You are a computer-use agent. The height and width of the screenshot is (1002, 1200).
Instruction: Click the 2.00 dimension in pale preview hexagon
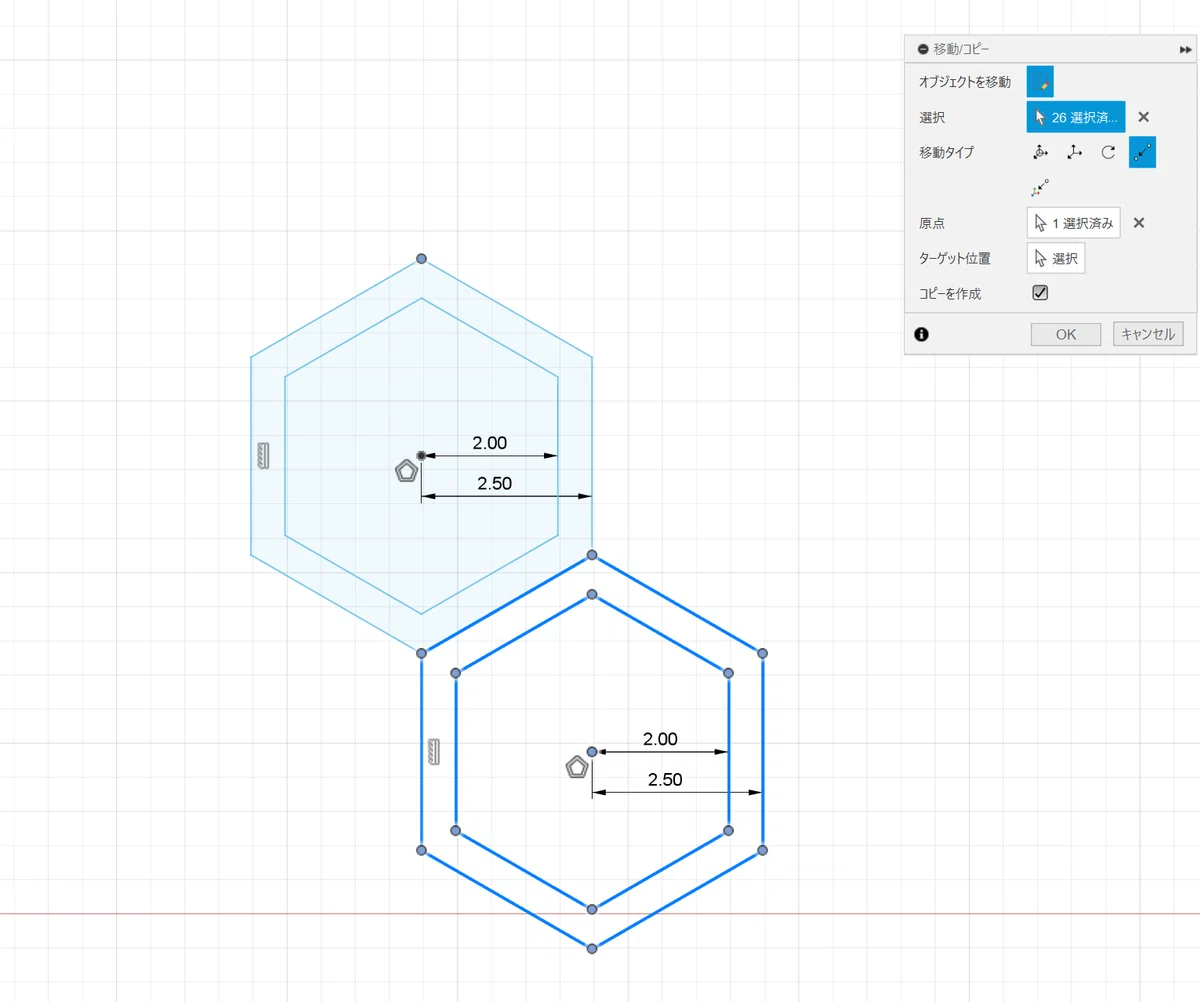tap(490, 443)
